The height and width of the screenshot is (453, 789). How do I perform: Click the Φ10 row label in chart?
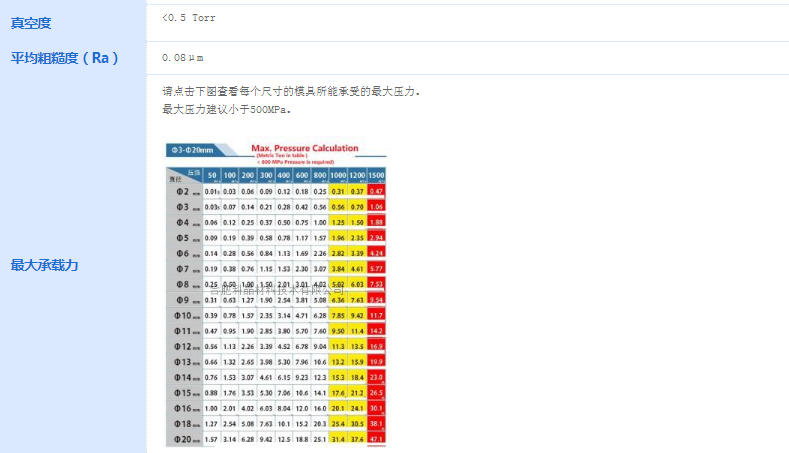185,316
